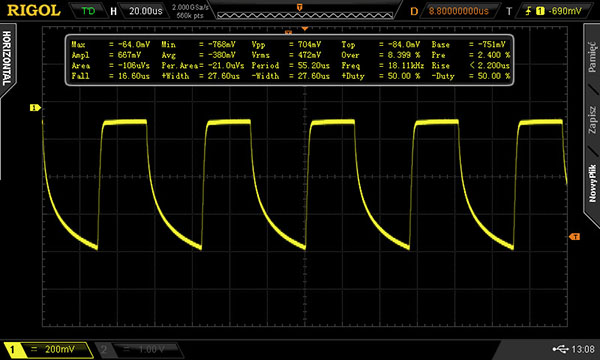Click the T'D trigger status indicator
Screen dimensions: 600x360
click(x=88, y=11)
